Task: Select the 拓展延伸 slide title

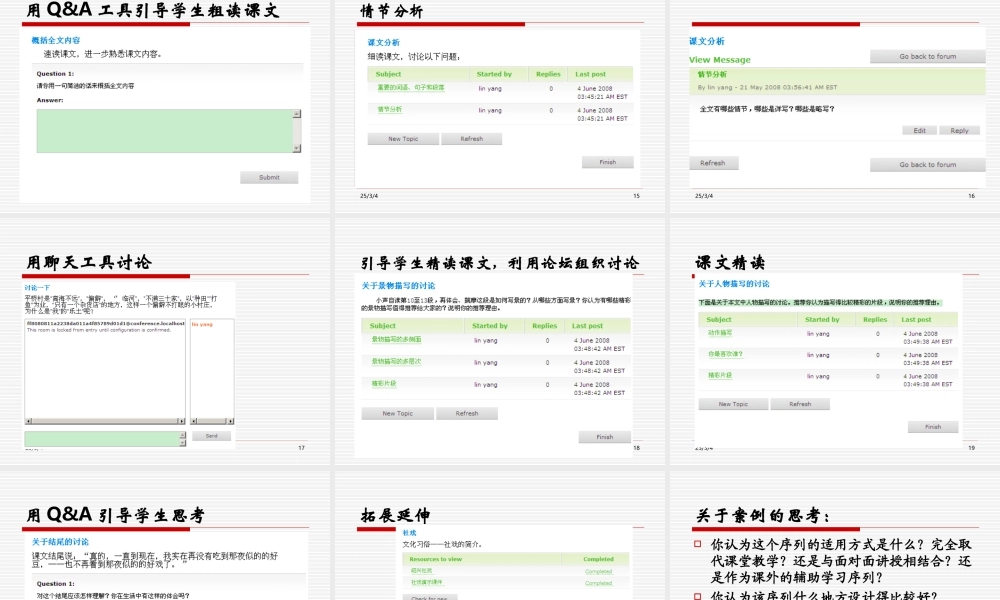Action: click(395, 515)
